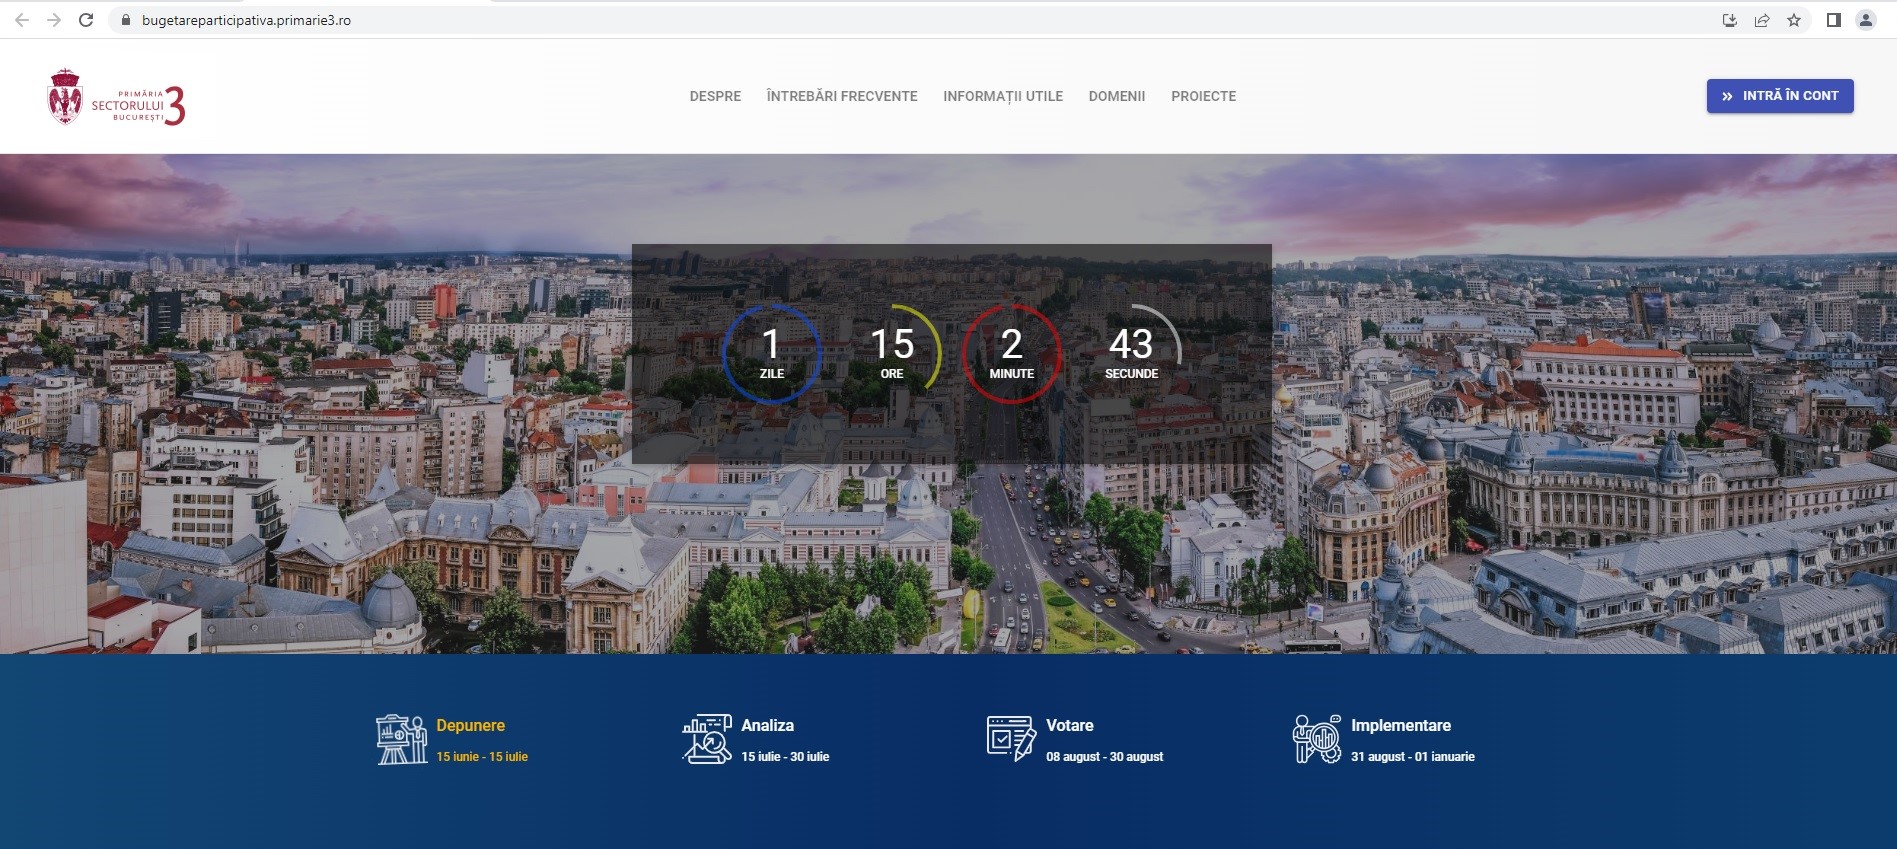
Task: Click the install app icon in address bar
Action: point(1729,20)
